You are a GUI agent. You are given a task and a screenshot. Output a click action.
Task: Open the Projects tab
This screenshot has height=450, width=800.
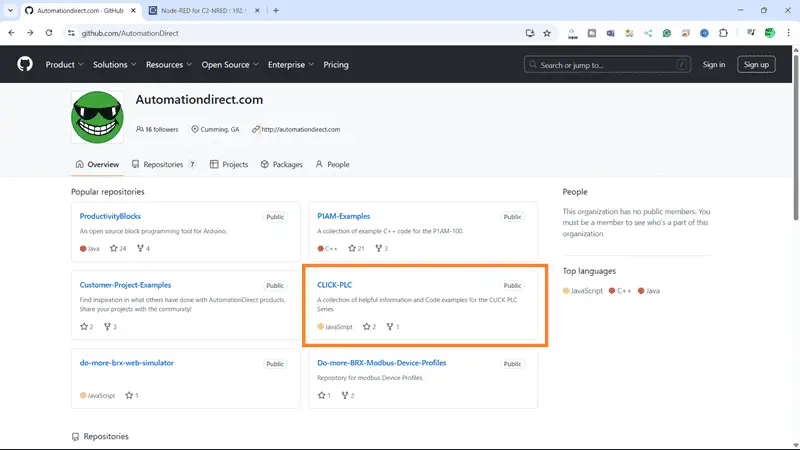click(229, 164)
